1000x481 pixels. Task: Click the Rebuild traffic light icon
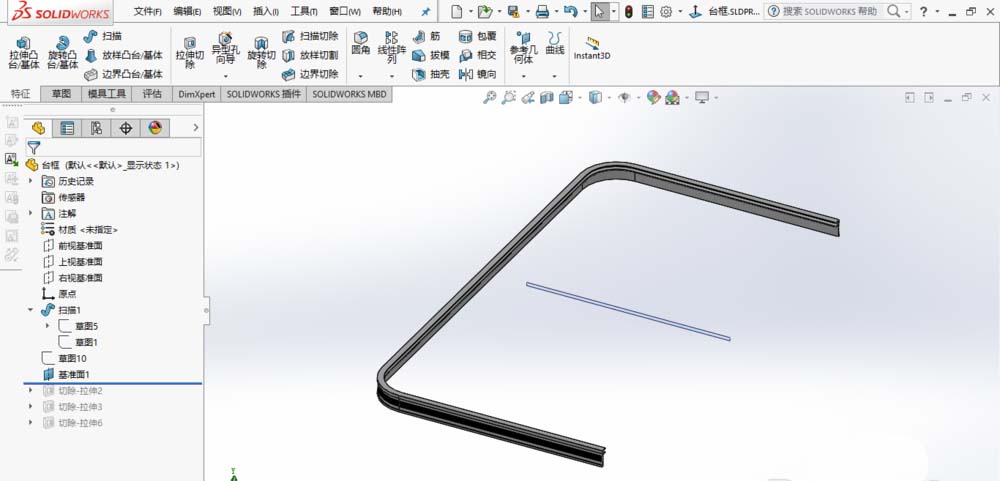point(628,11)
